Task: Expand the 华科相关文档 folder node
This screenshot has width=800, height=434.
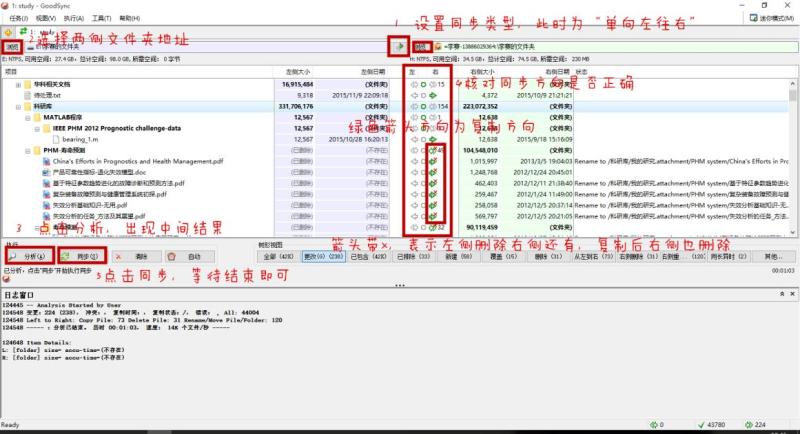Action: pos(18,85)
